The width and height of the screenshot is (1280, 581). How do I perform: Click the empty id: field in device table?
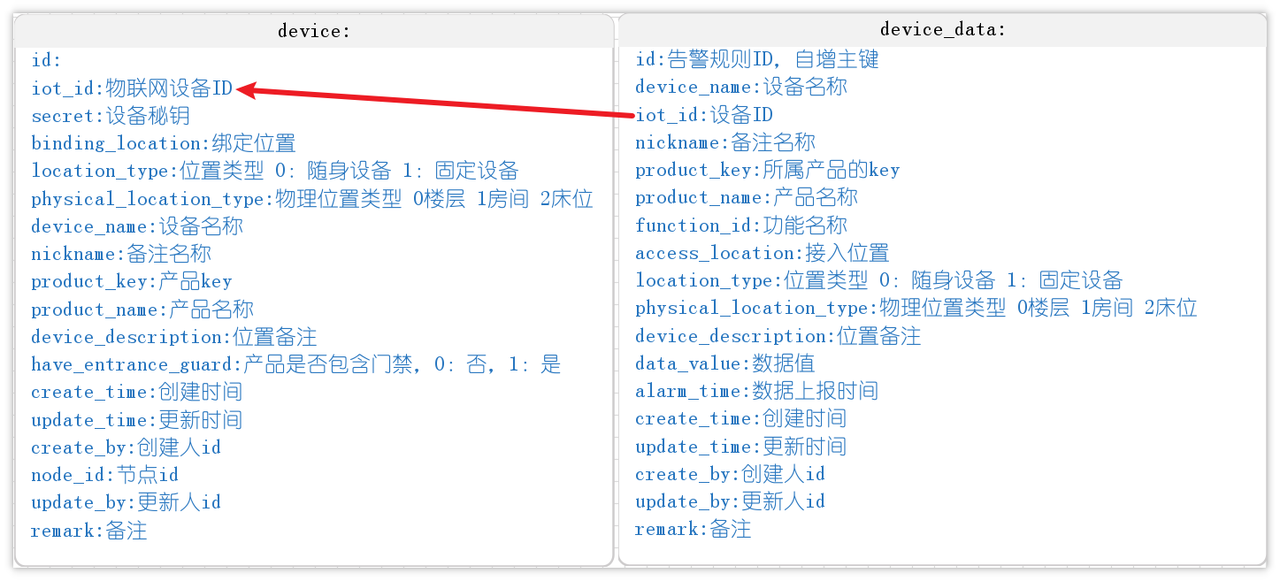pos(46,61)
